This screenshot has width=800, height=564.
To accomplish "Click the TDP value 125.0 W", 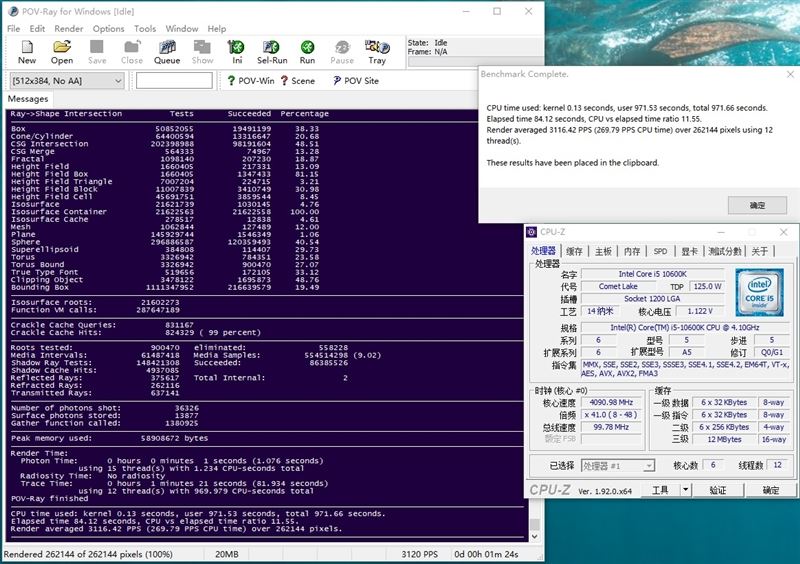I will [x=708, y=286].
